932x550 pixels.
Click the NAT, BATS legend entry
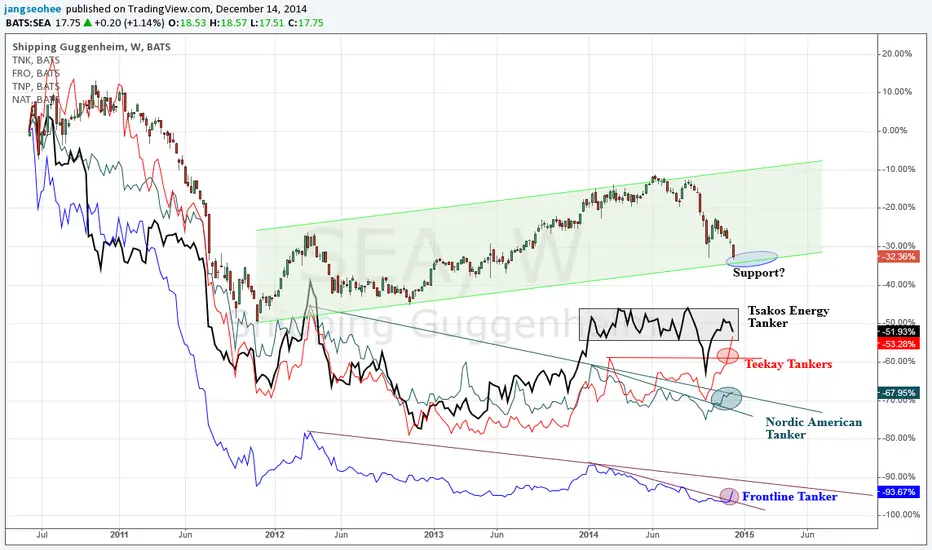[x=36, y=99]
